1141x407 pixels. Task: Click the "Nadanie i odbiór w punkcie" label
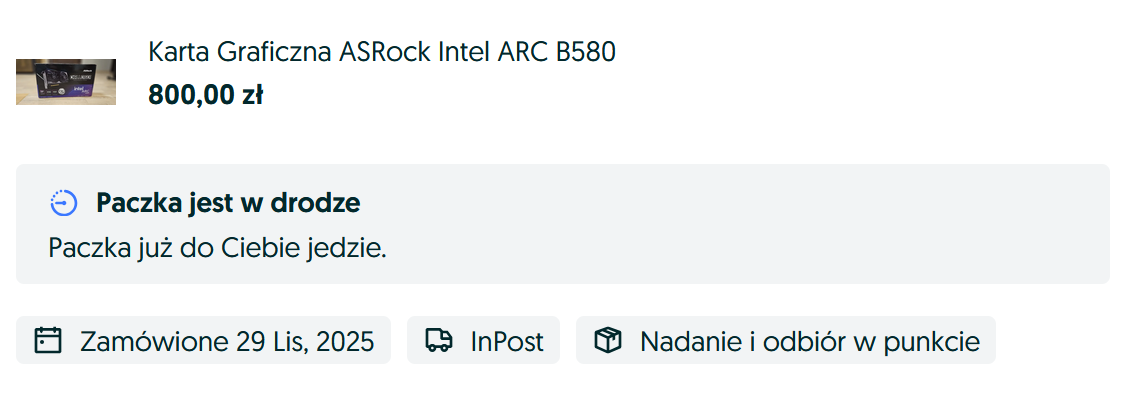[809, 341]
